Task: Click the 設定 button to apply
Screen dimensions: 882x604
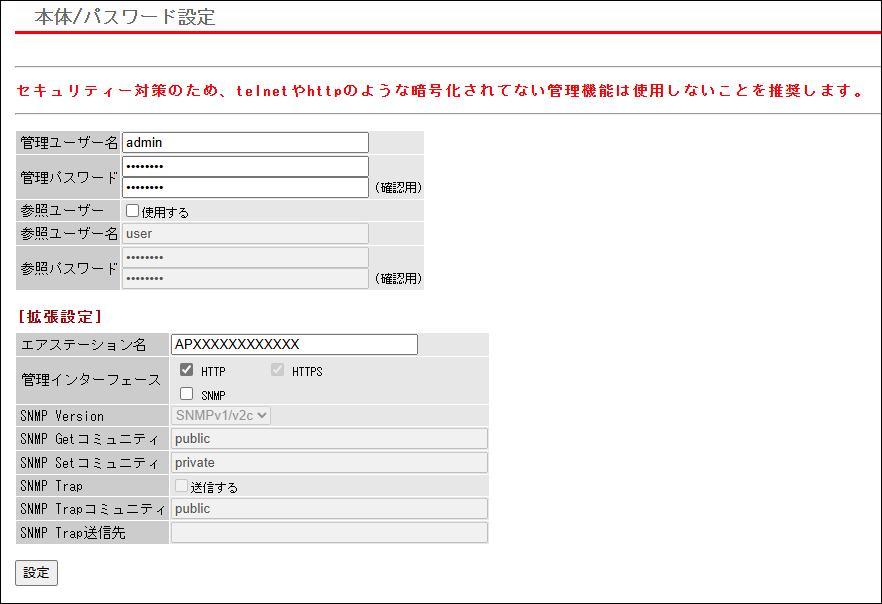Action: [37, 573]
